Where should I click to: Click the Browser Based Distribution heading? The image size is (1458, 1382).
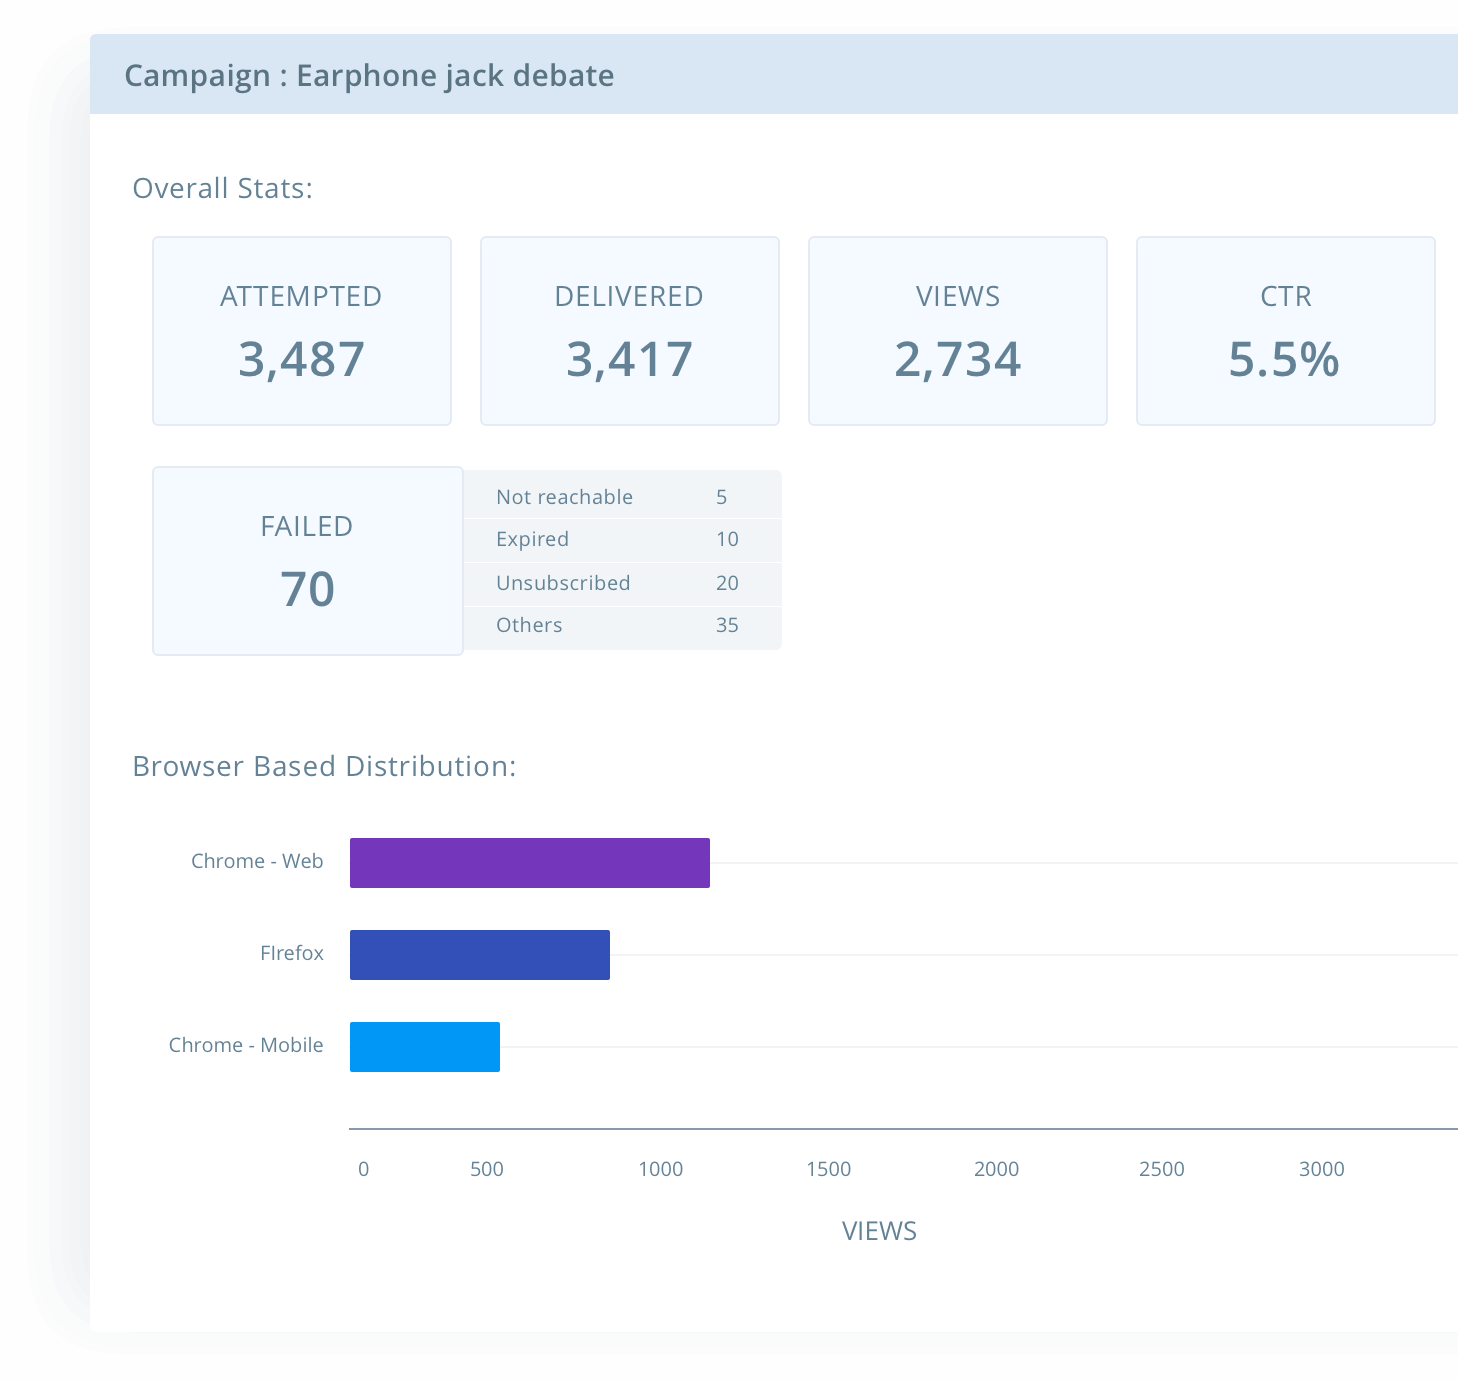[324, 766]
